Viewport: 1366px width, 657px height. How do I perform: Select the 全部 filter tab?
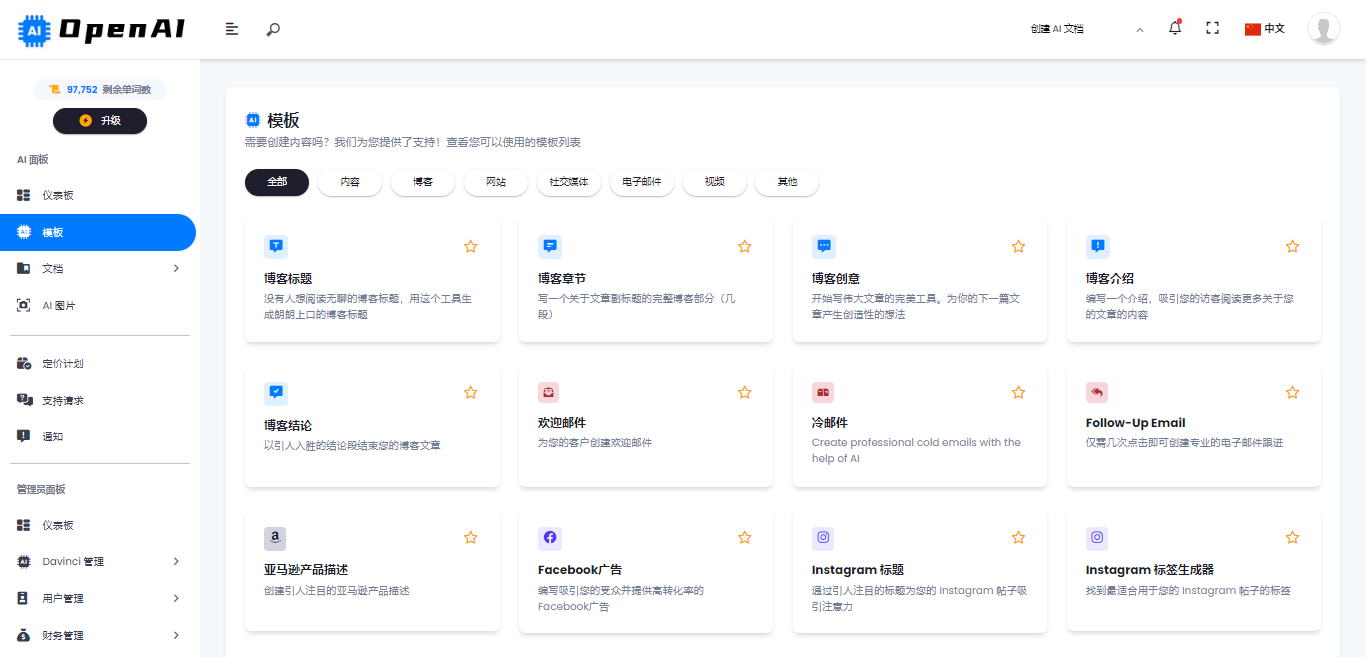coord(277,182)
